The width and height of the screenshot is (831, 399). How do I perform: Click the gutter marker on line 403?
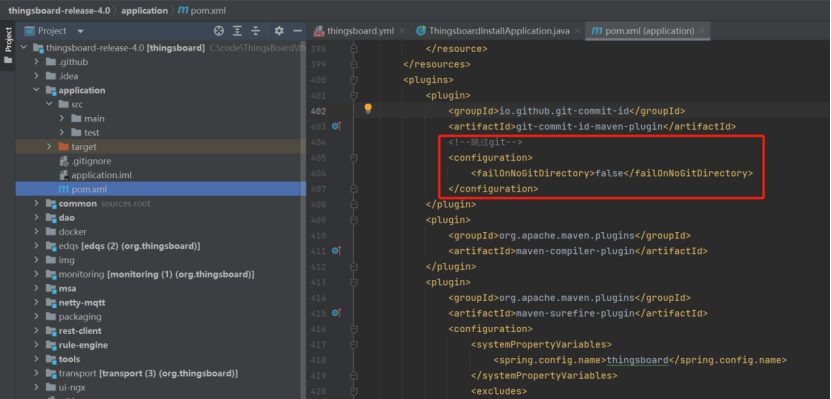336,126
